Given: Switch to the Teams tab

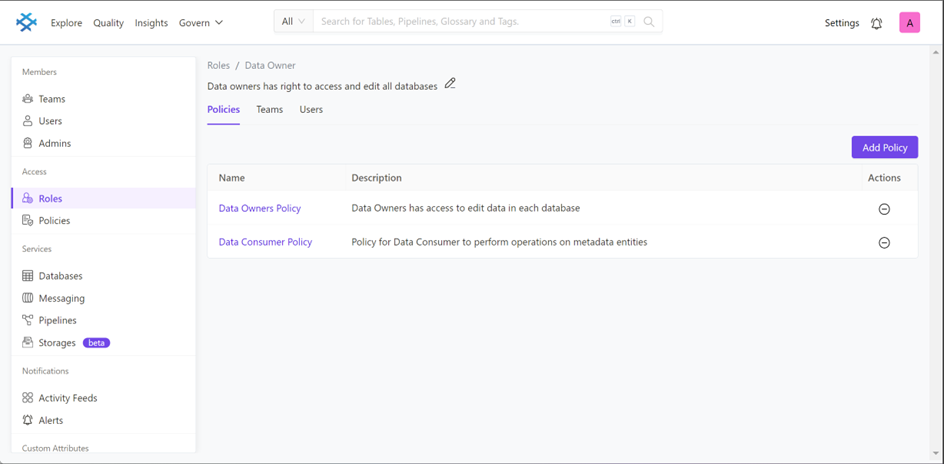Looking at the screenshot, I should (269, 109).
